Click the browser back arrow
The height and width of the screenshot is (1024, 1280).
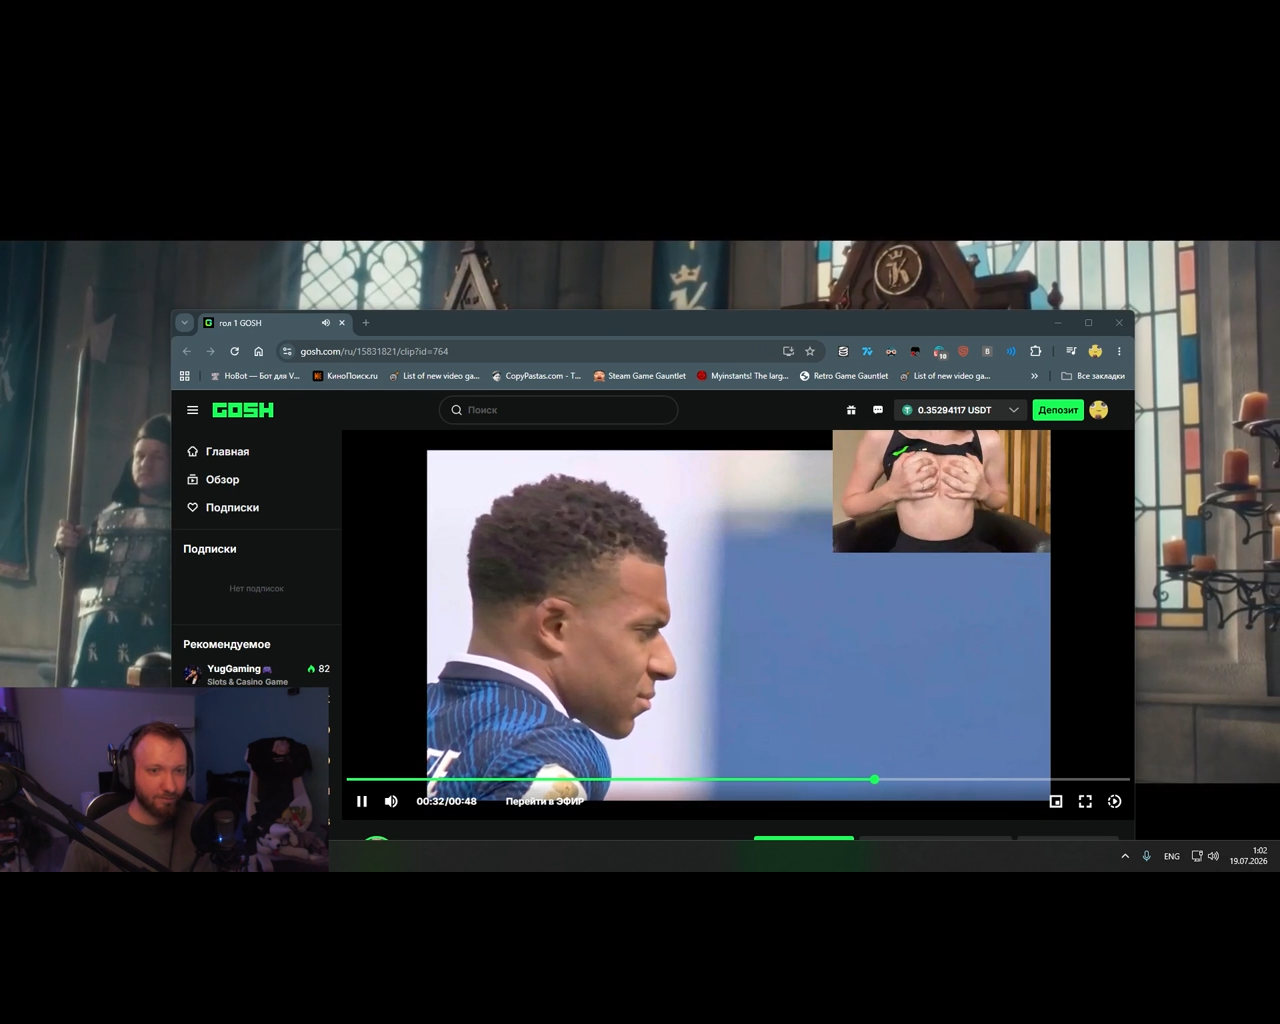187,351
